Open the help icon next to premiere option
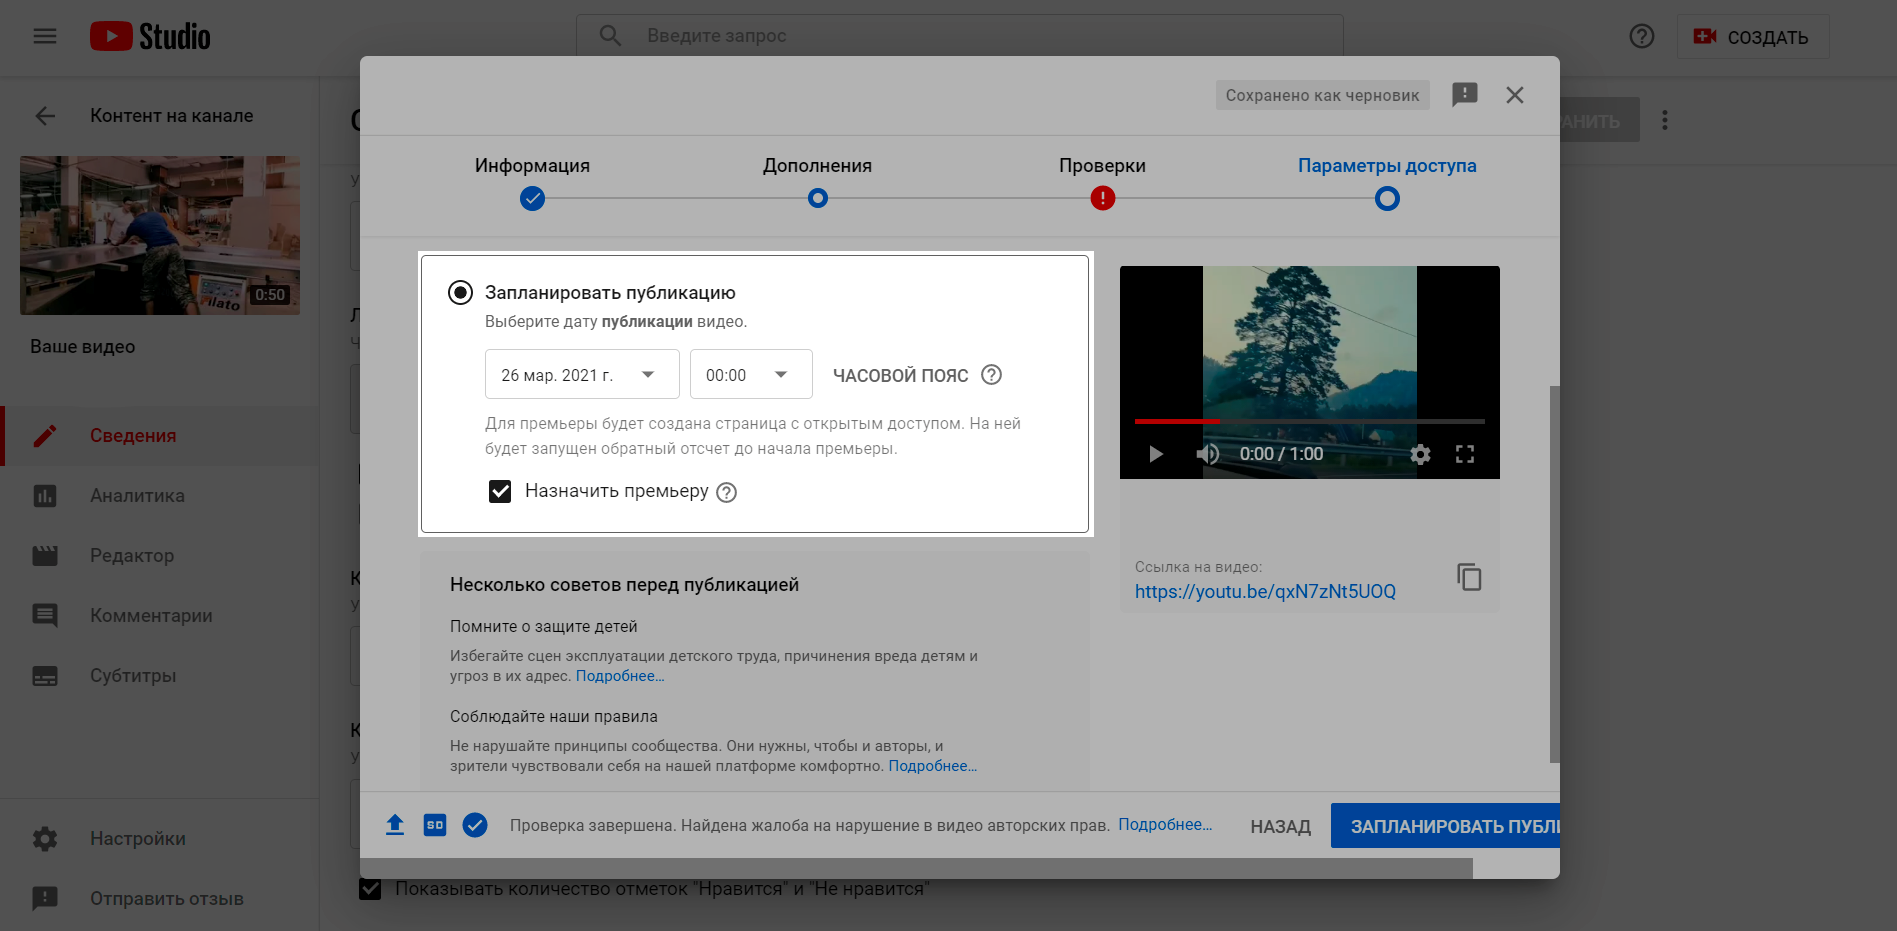Screen dimensions: 1897x931 [727, 492]
